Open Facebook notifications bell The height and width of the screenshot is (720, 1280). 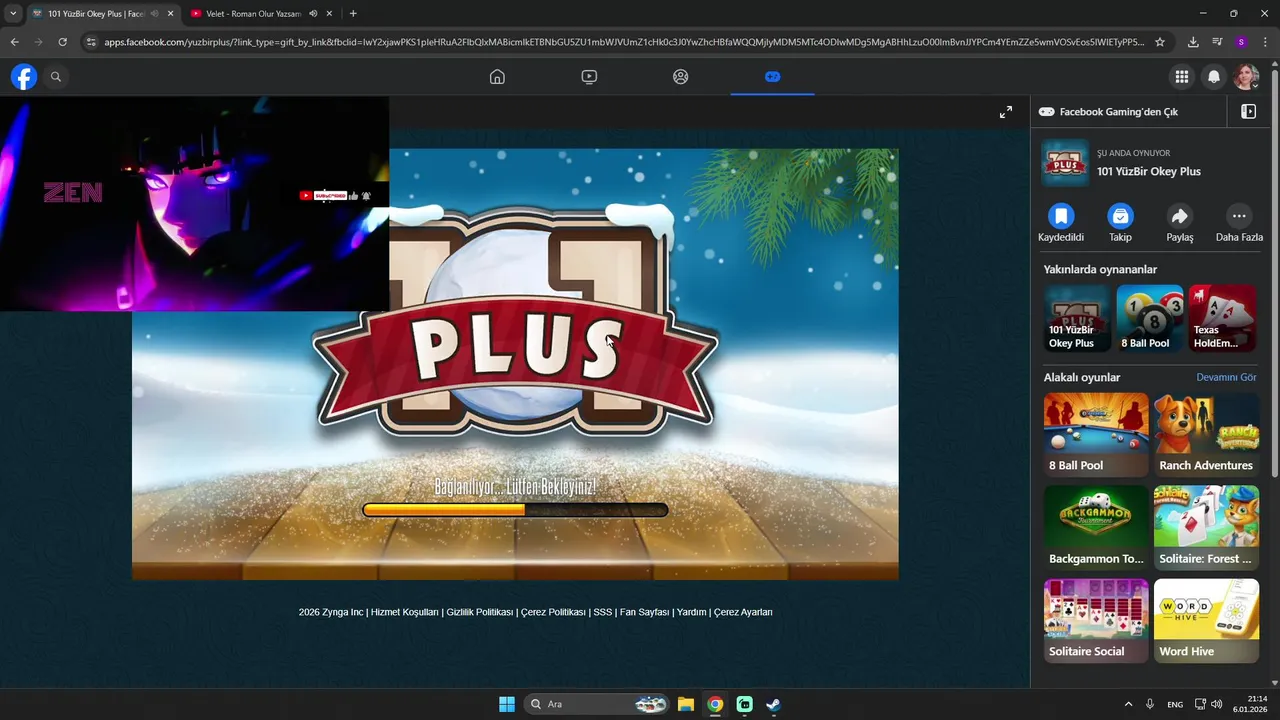1214,76
